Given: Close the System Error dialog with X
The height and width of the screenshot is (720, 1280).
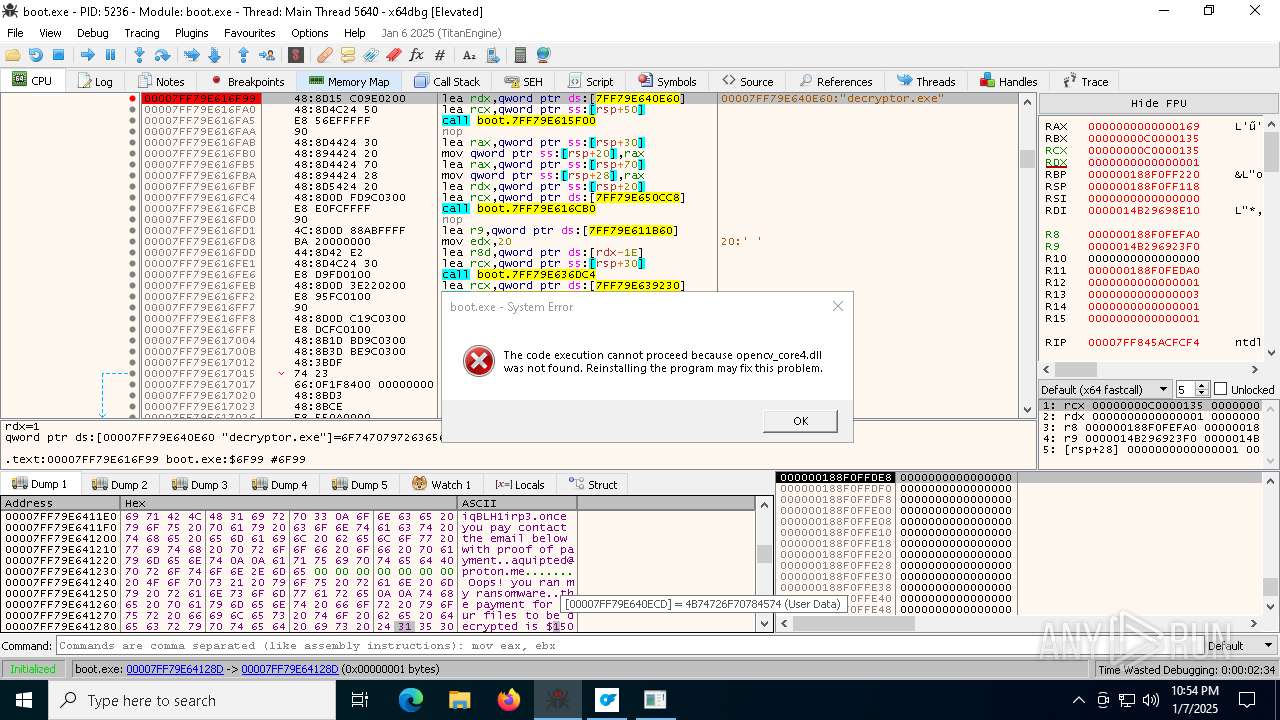Looking at the screenshot, I should click(x=838, y=306).
